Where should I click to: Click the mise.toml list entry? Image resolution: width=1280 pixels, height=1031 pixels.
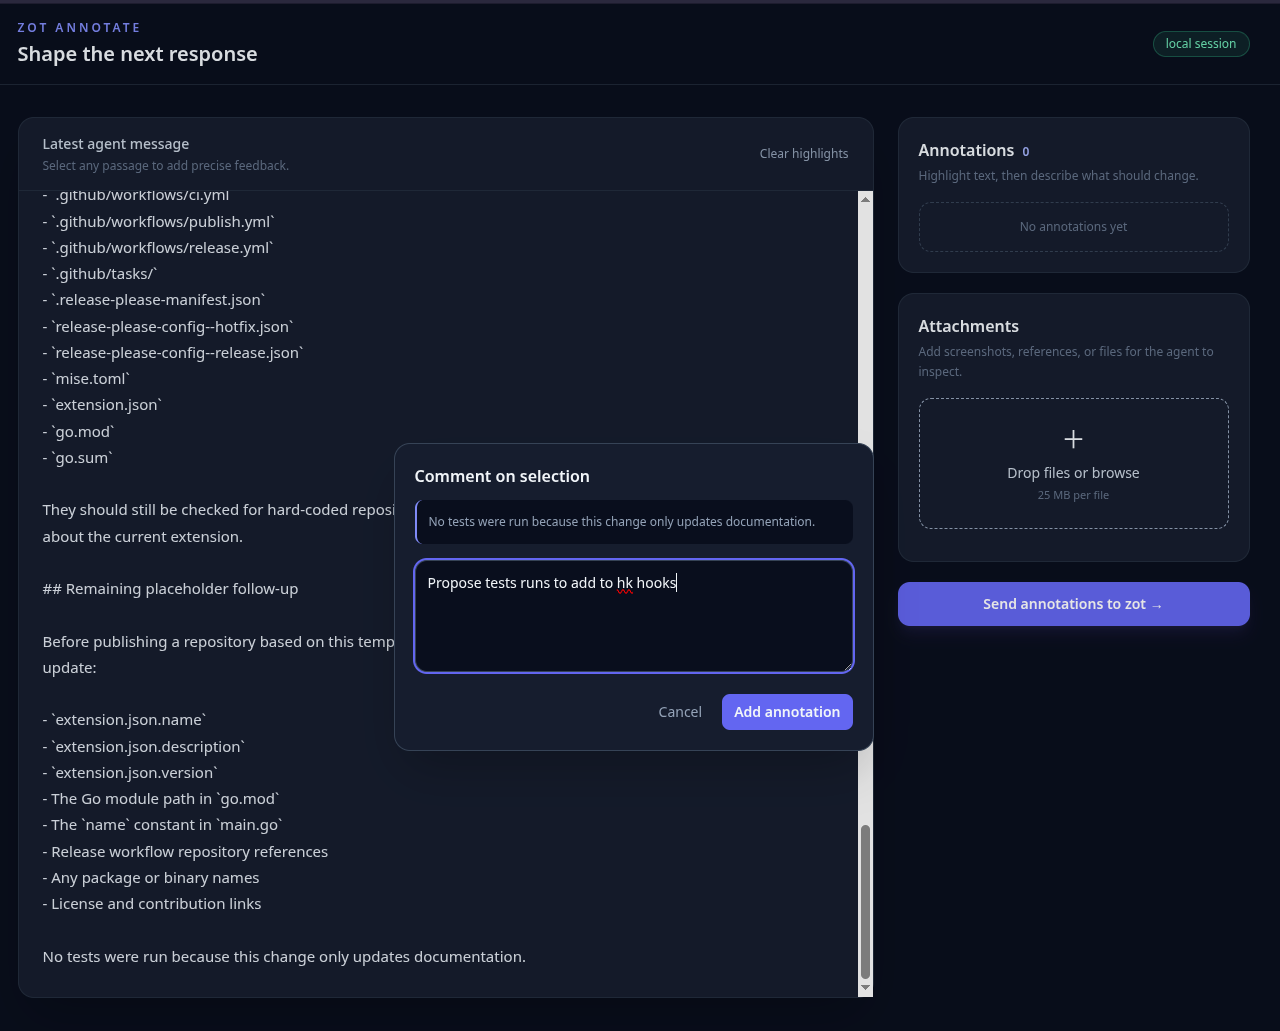pyautogui.click(x=86, y=379)
